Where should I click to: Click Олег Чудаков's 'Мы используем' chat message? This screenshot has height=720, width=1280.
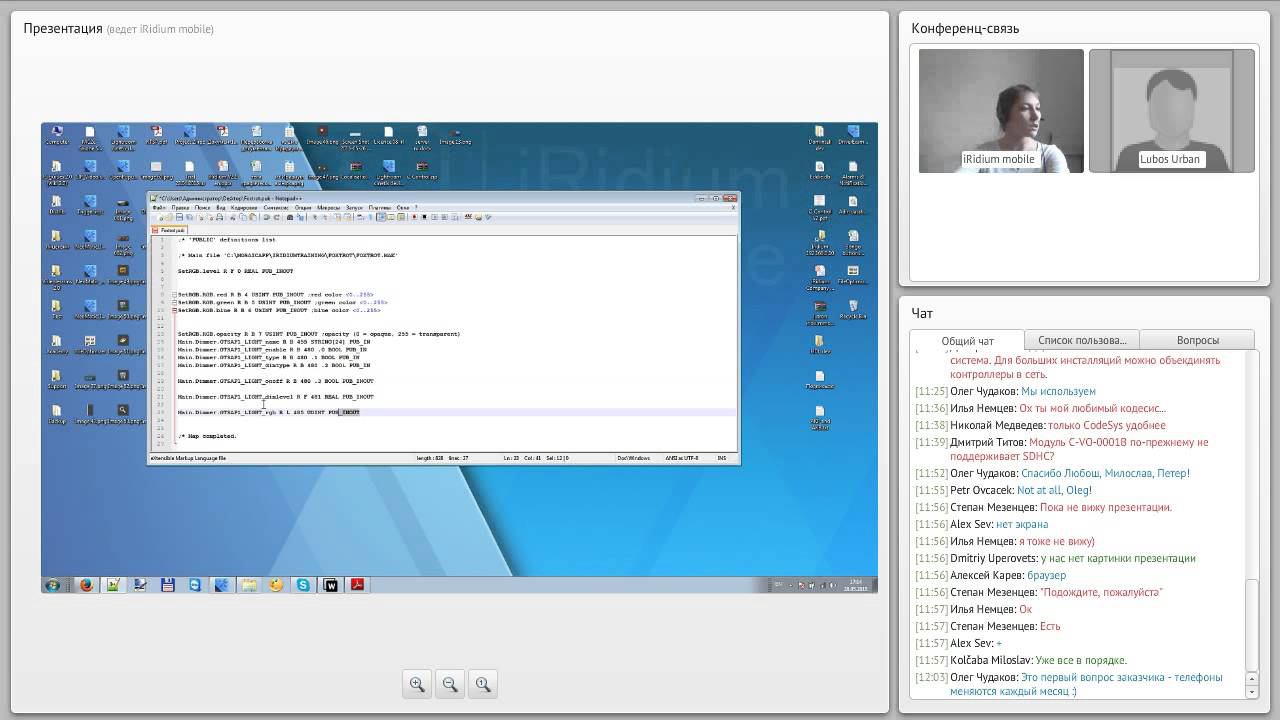click(1058, 391)
